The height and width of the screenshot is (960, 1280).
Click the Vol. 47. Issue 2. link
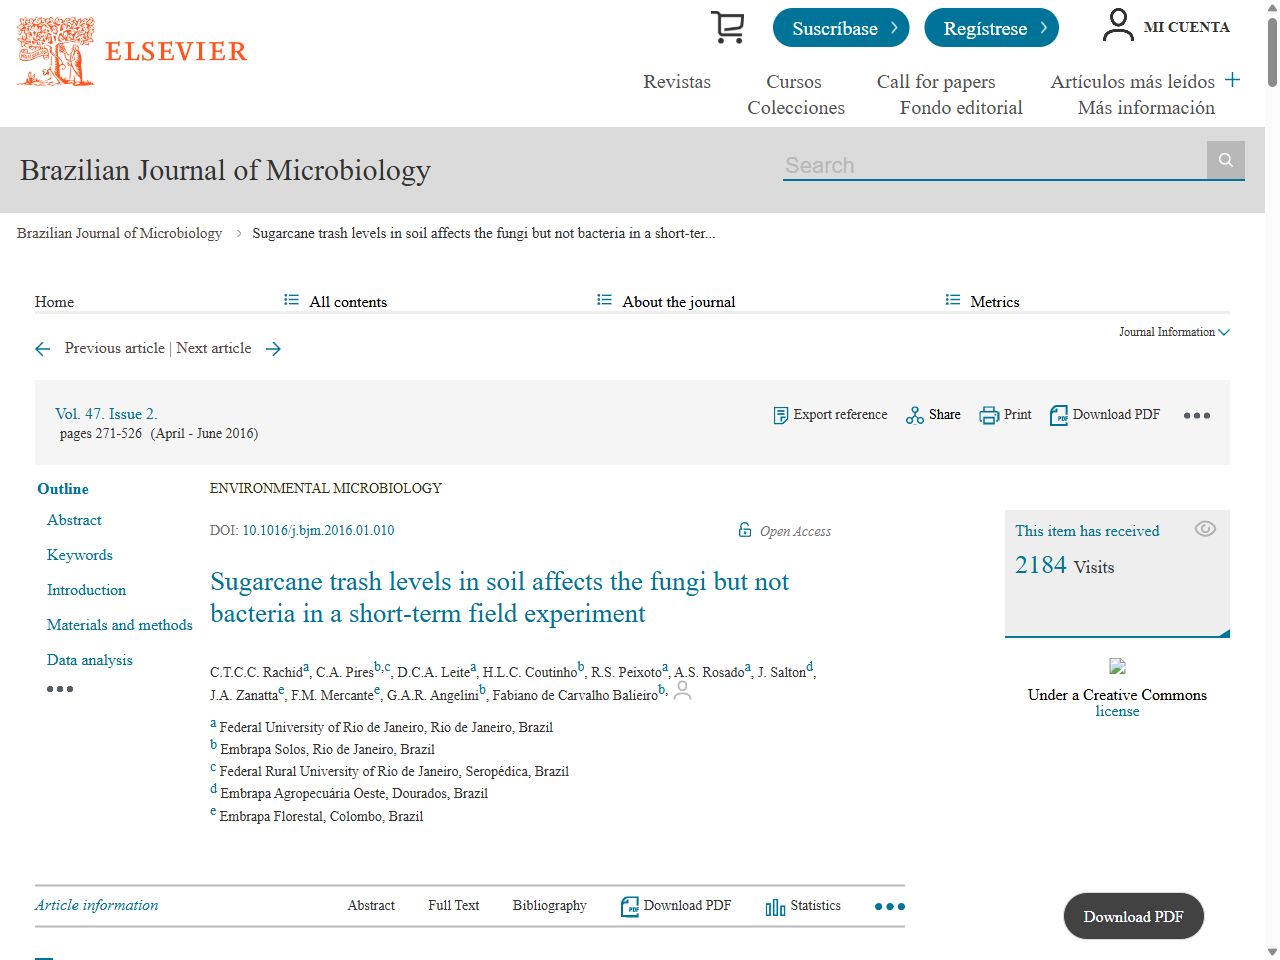pyautogui.click(x=106, y=414)
